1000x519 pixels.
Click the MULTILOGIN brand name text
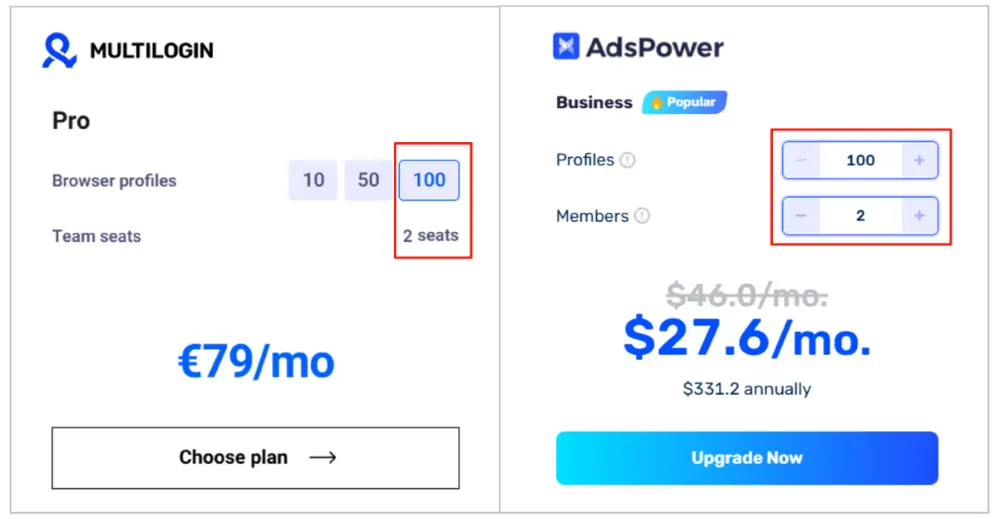pyautogui.click(x=152, y=50)
